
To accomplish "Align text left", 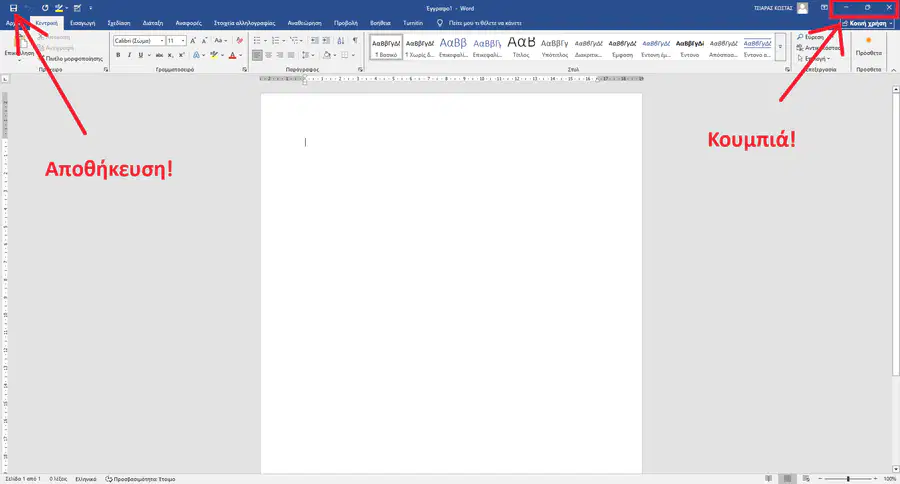I will click(257, 55).
